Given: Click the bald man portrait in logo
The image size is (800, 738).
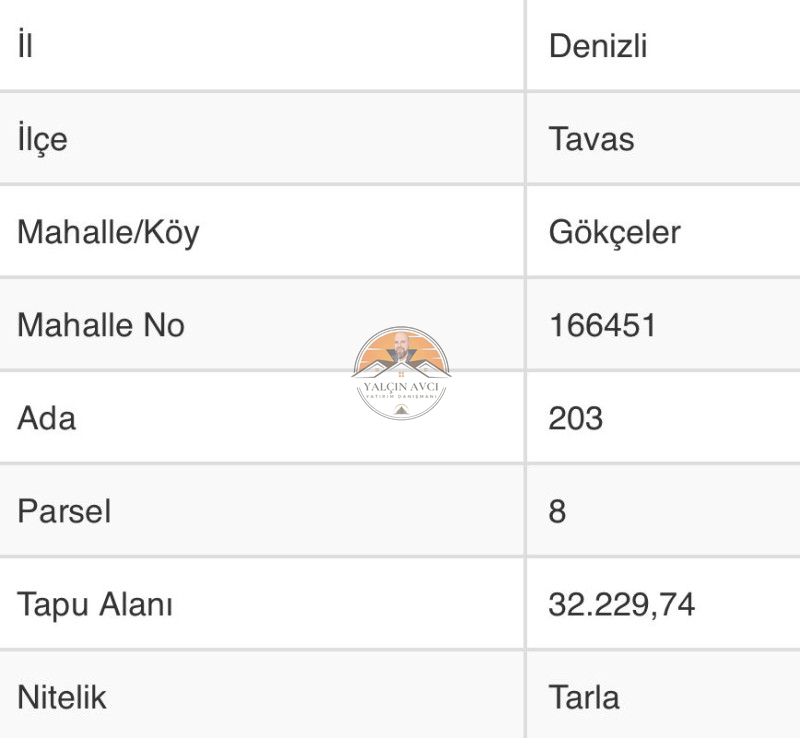Looking at the screenshot, I should (401, 347).
